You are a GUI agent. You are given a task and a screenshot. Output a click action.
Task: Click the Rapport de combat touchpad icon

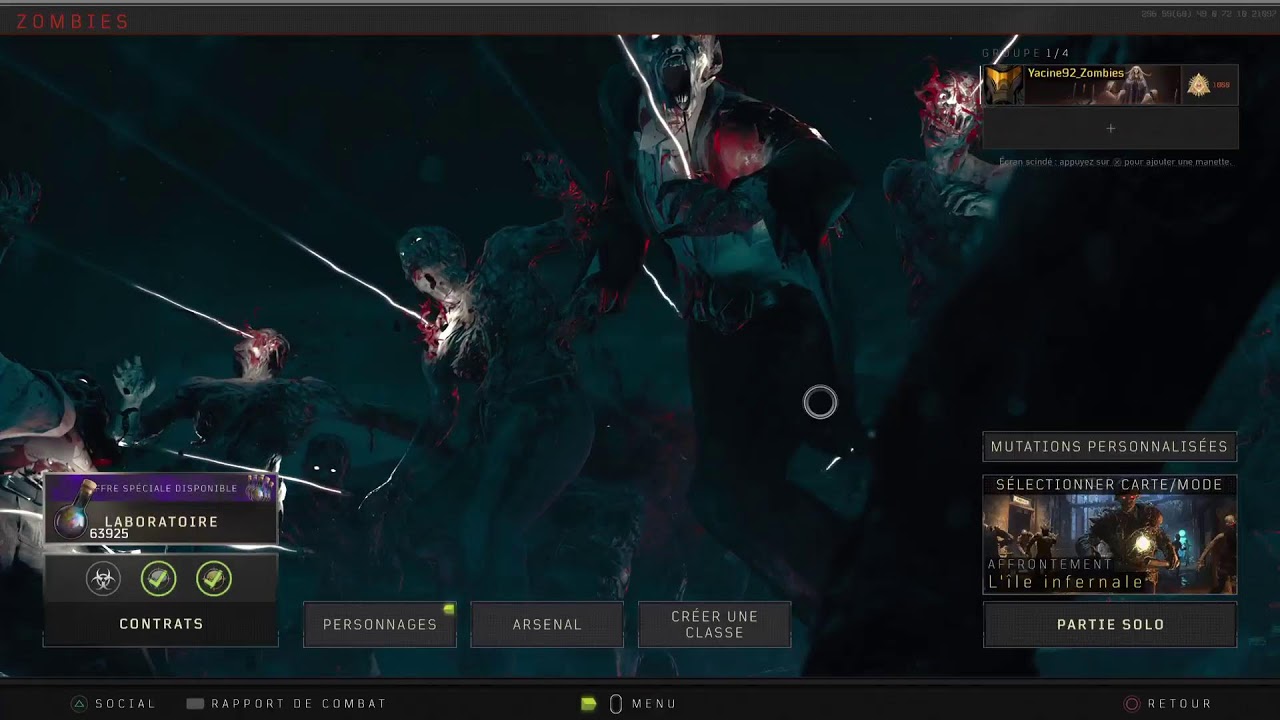(x=195, y=704)
